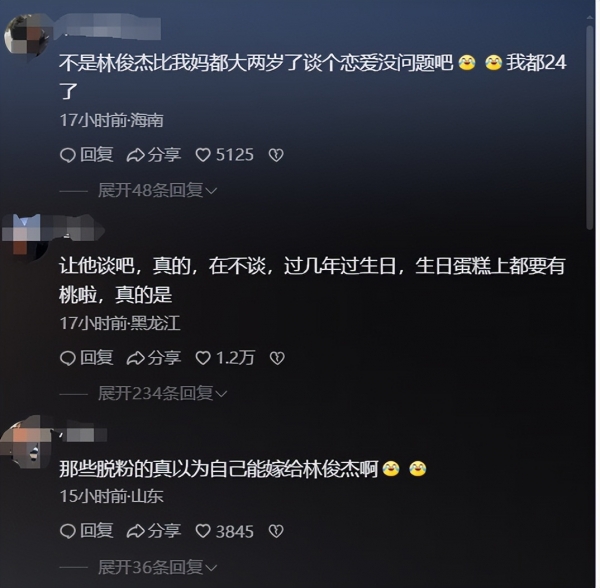The image size is (600, 588).
Task: Dislike the Hainan comment via broken heart
Action: tap(276, 155)
